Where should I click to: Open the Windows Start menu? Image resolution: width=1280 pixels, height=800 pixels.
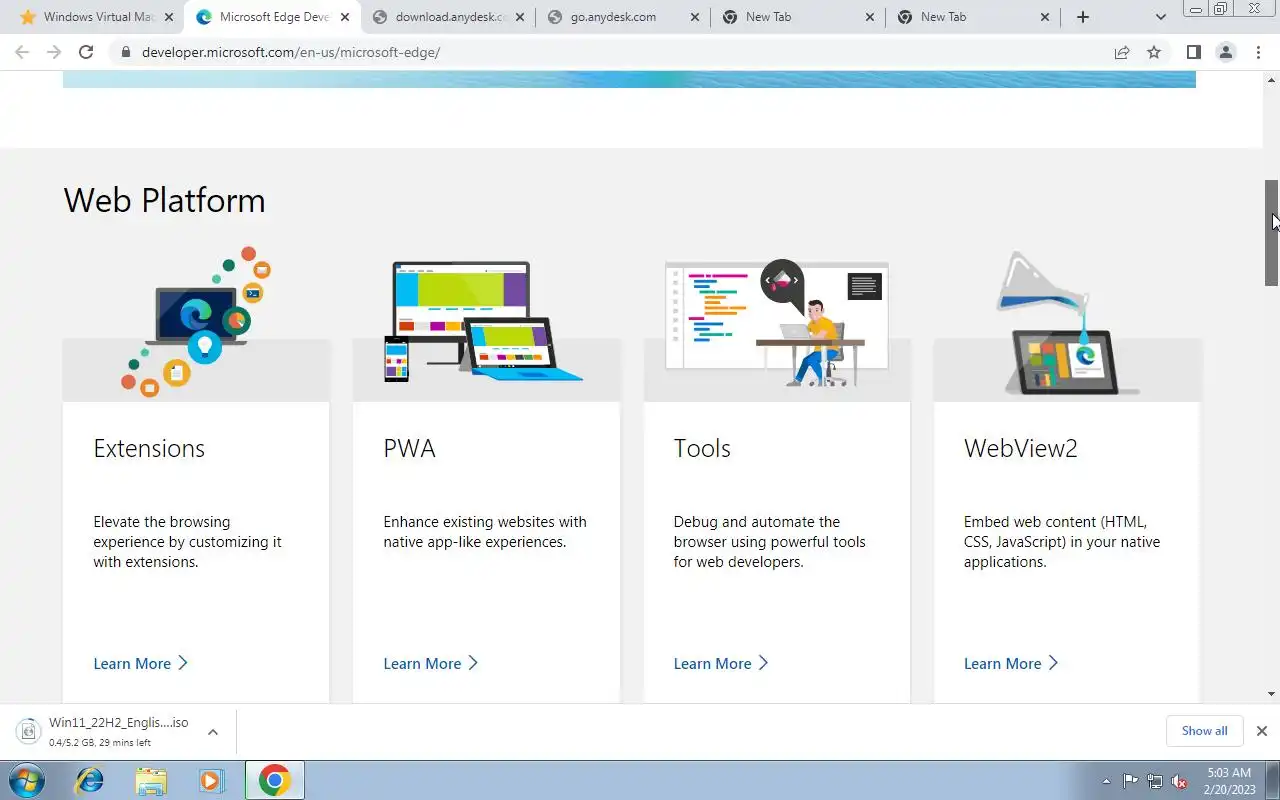[27, 780]
